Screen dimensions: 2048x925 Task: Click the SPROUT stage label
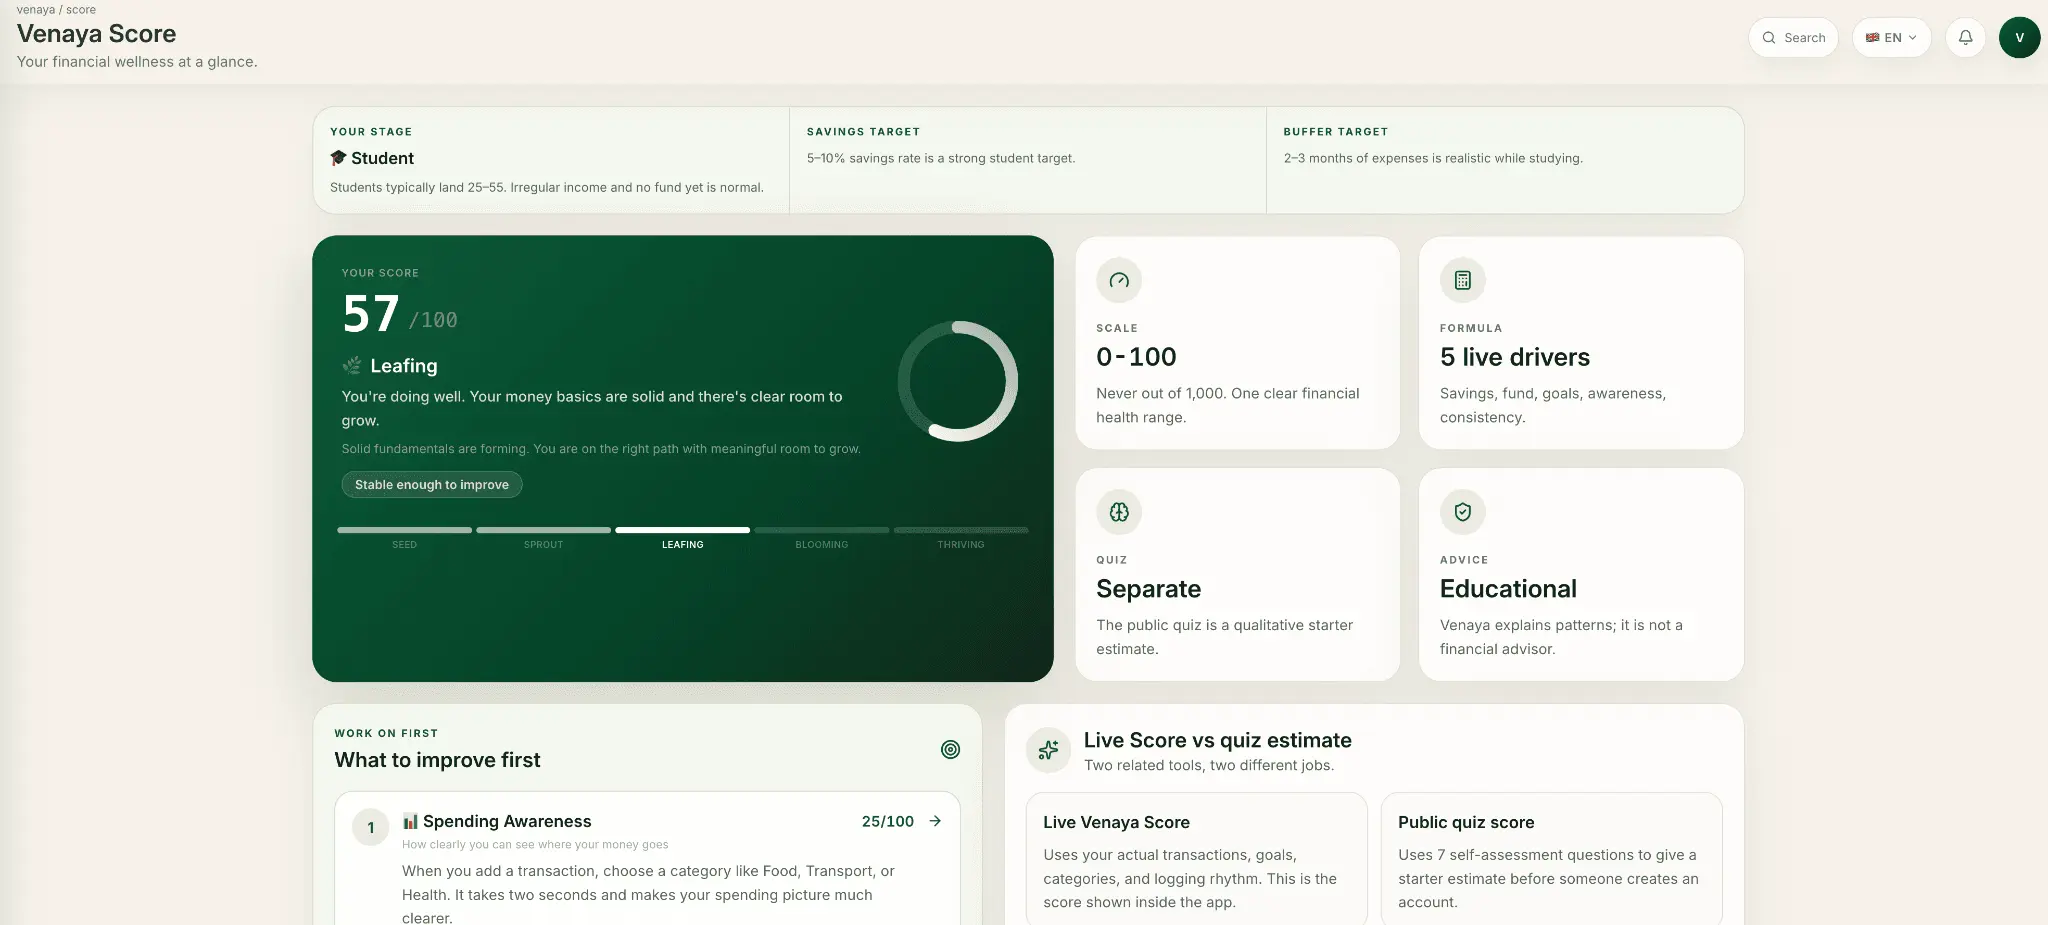543,545
